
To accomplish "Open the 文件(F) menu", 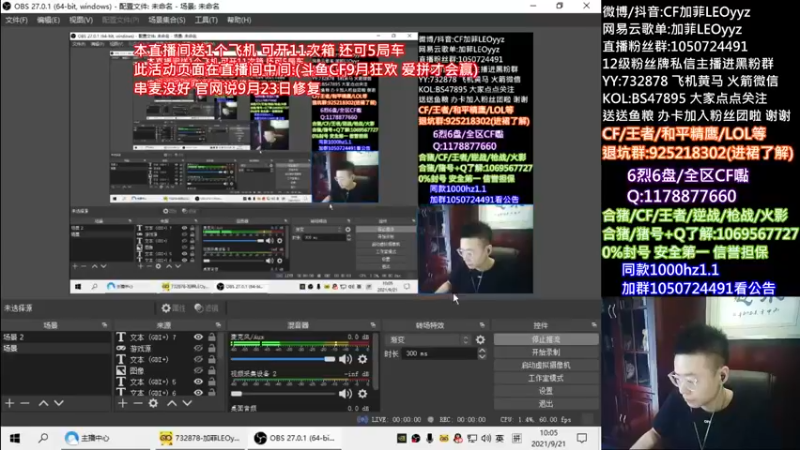I will click(x=16, y=20).
